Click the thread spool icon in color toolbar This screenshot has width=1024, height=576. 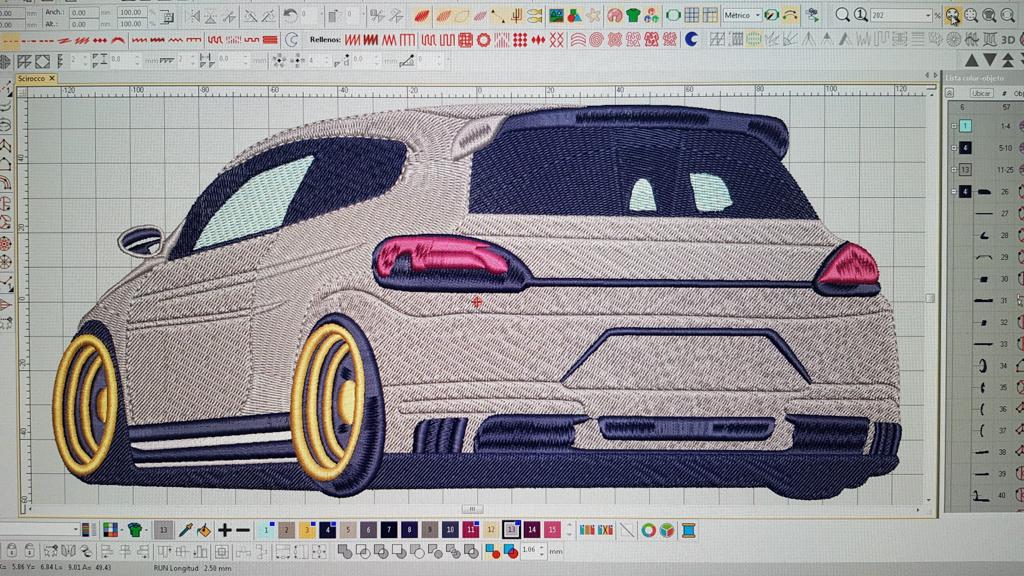tap(686, 530)
